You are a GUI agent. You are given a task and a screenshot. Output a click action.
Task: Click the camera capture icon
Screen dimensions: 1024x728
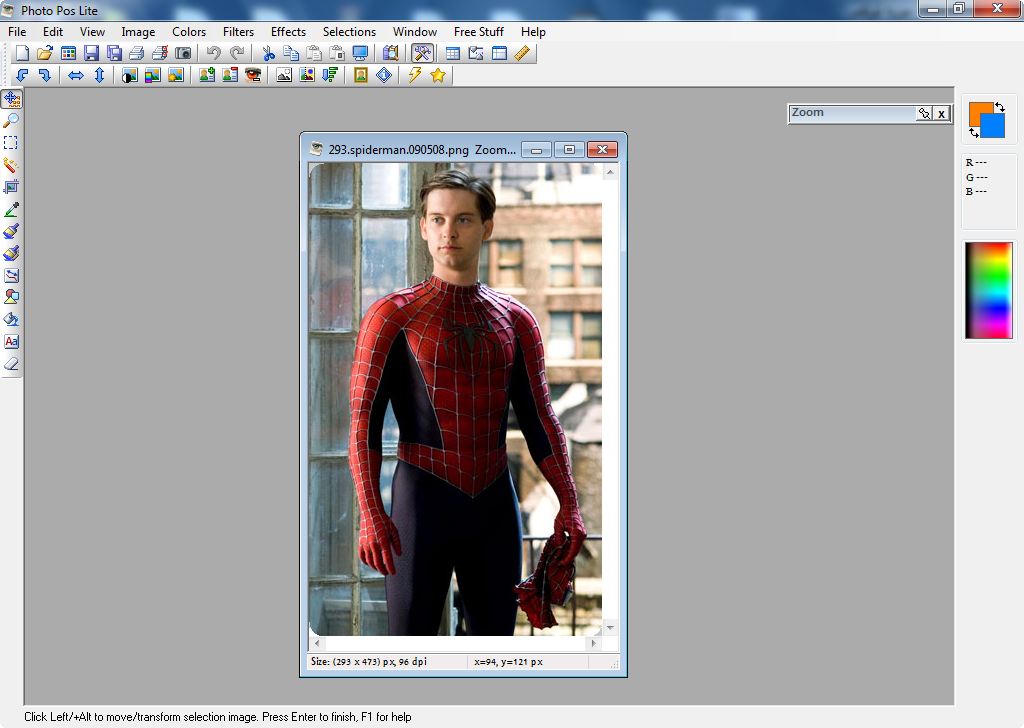[x=183, y=54]
